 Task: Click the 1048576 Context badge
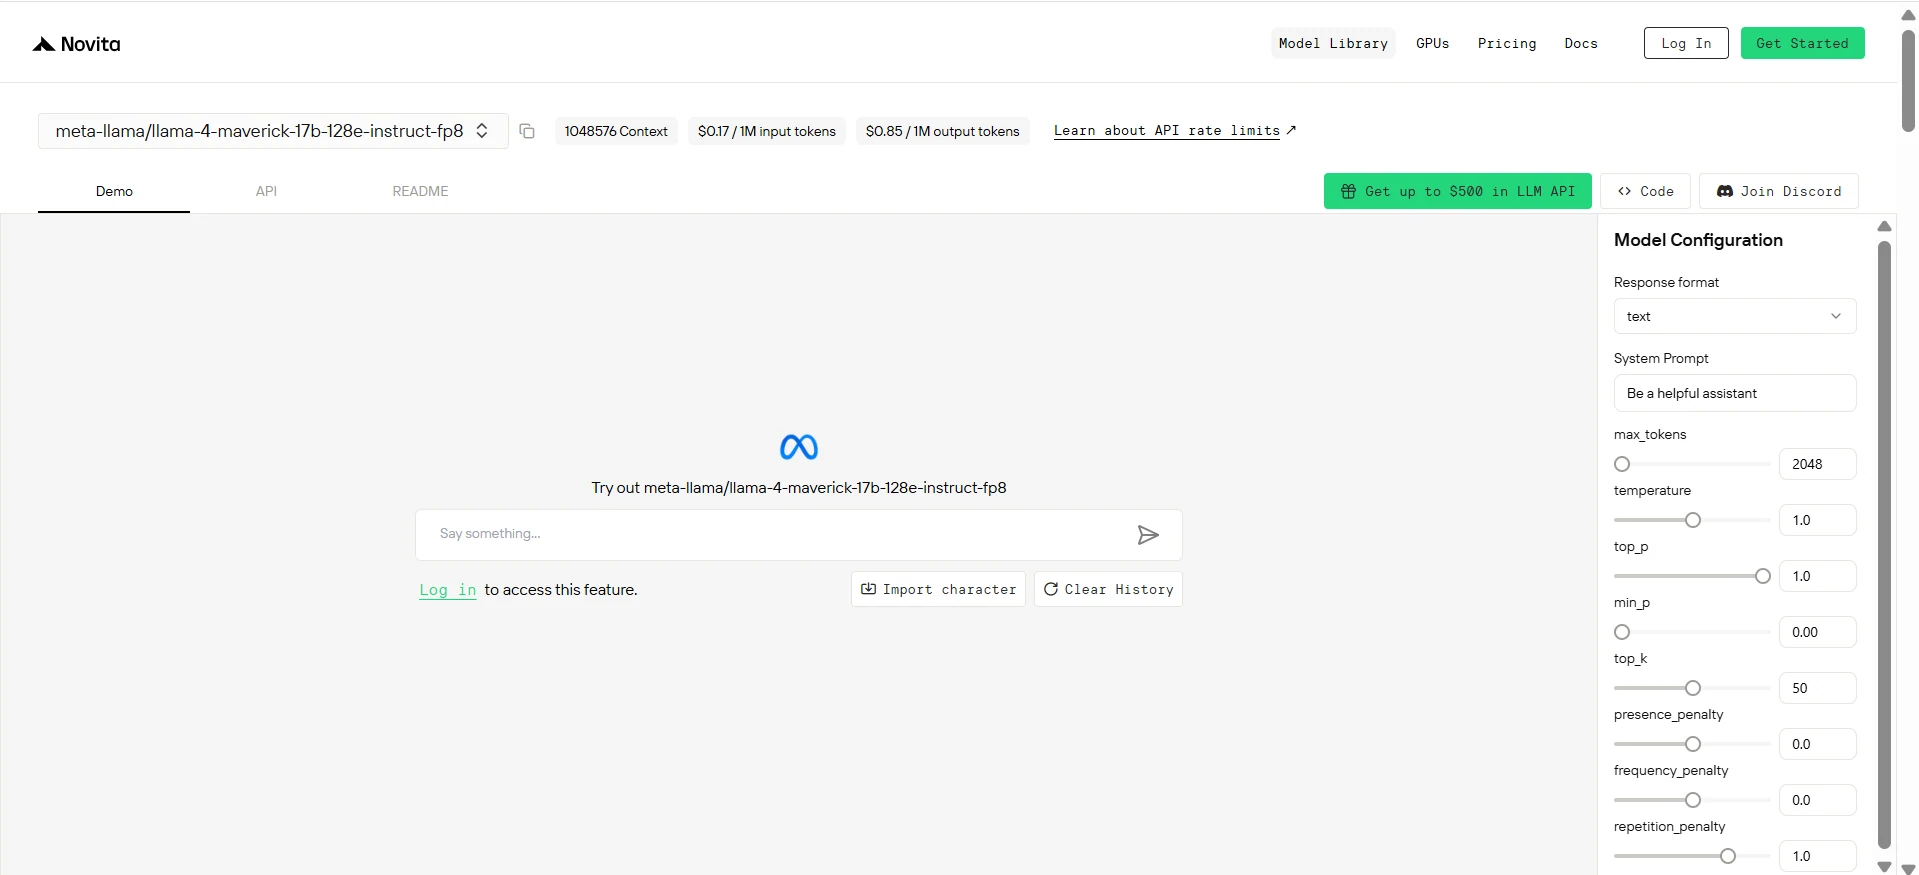click(616, 131)
